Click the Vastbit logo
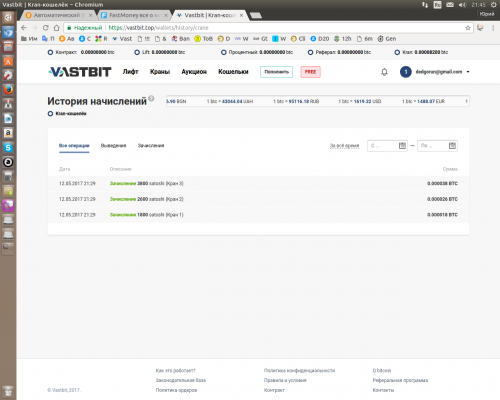This screenshot has height=400, width=500. pyautogui.click(x=80, y=72)
